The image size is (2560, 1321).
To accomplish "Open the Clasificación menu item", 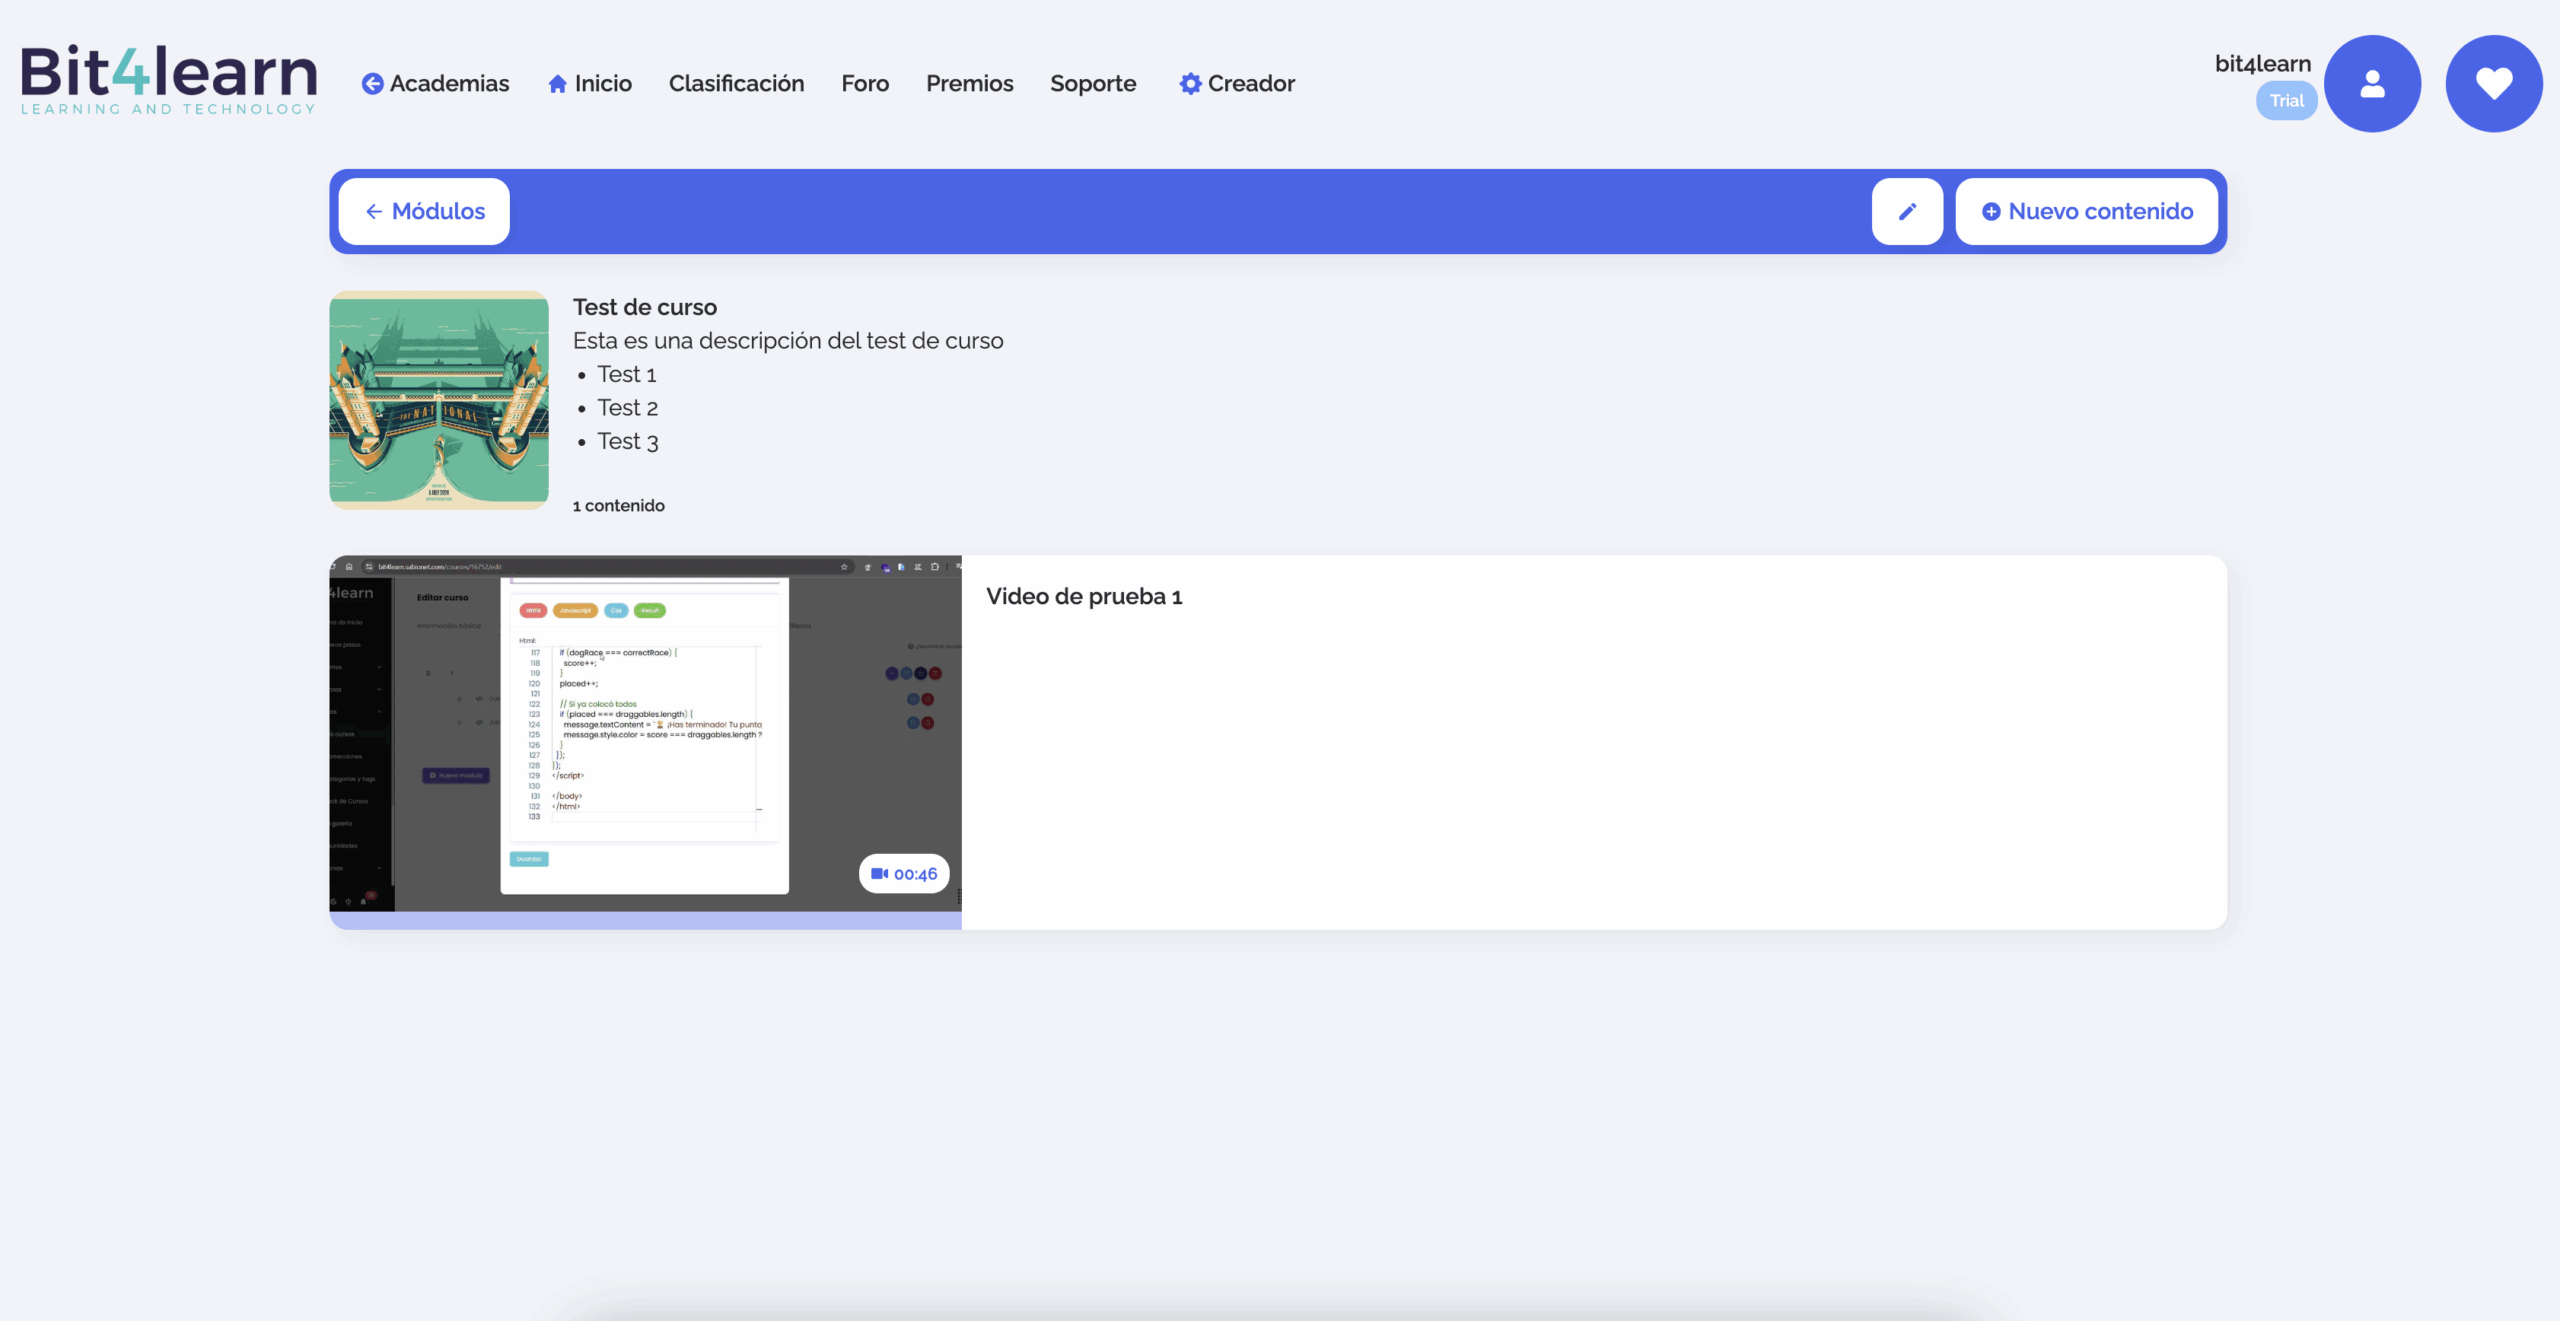I will point(736,84).
